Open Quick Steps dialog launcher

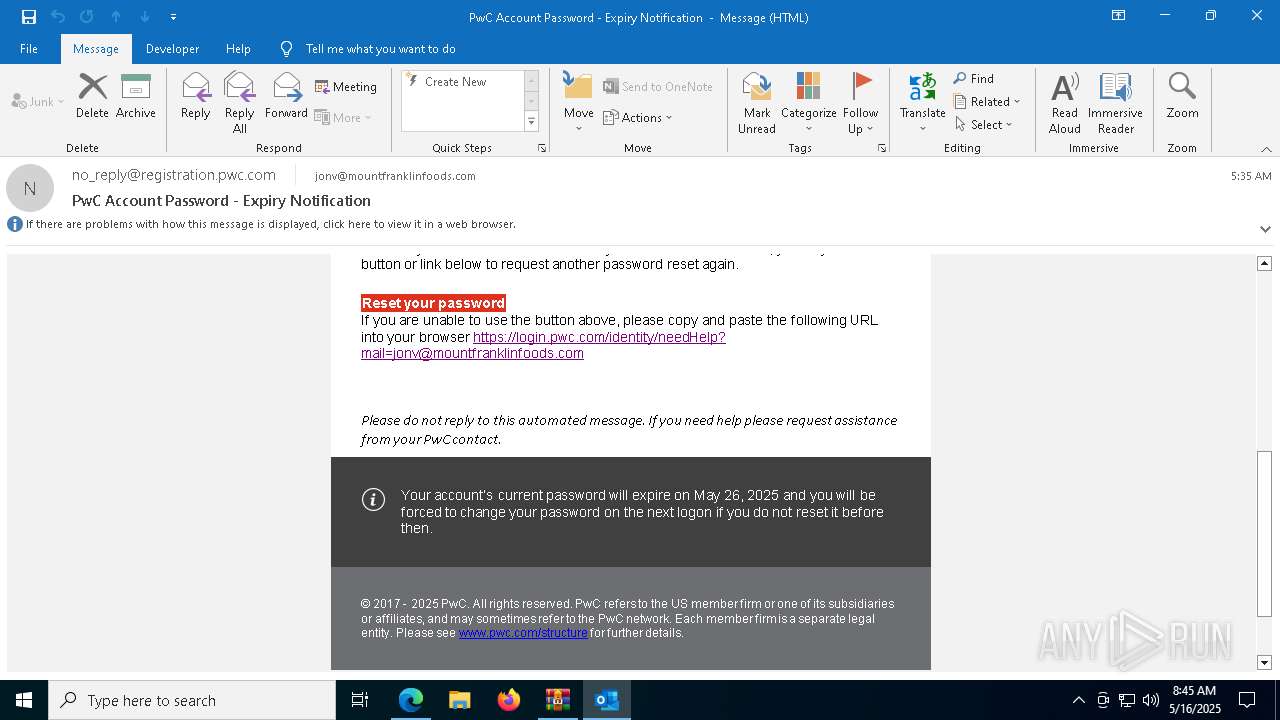pyautogui.click(x=542, y=148)
